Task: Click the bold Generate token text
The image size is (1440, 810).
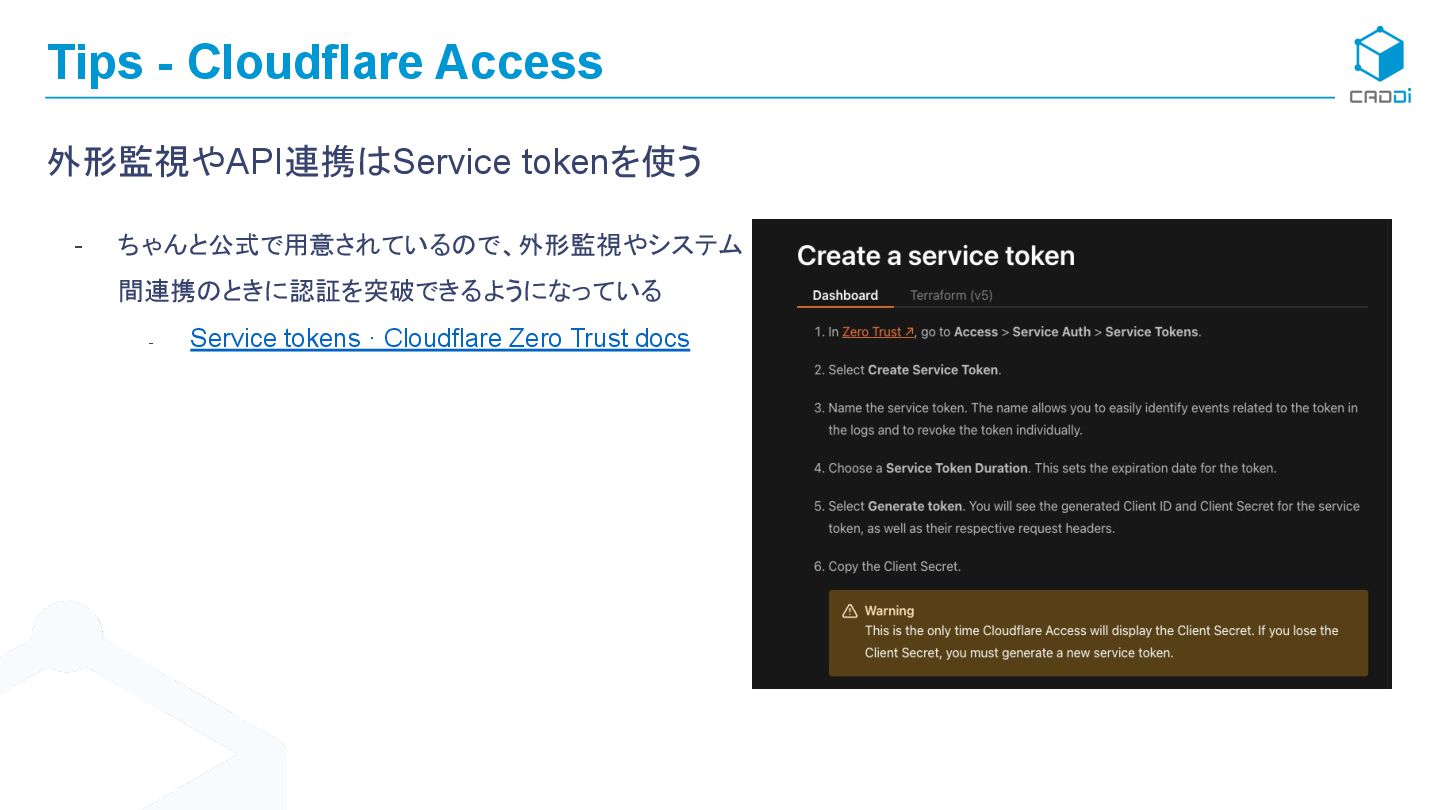Action: (915, 506)
